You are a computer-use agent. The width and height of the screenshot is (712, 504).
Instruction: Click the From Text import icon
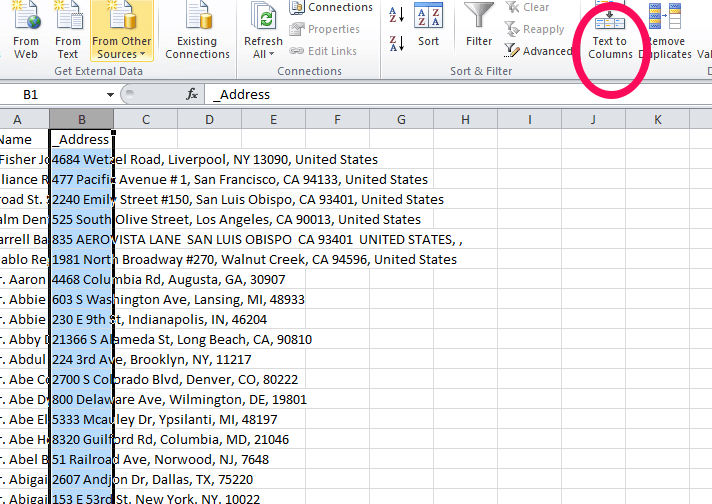tap(68, 30)
